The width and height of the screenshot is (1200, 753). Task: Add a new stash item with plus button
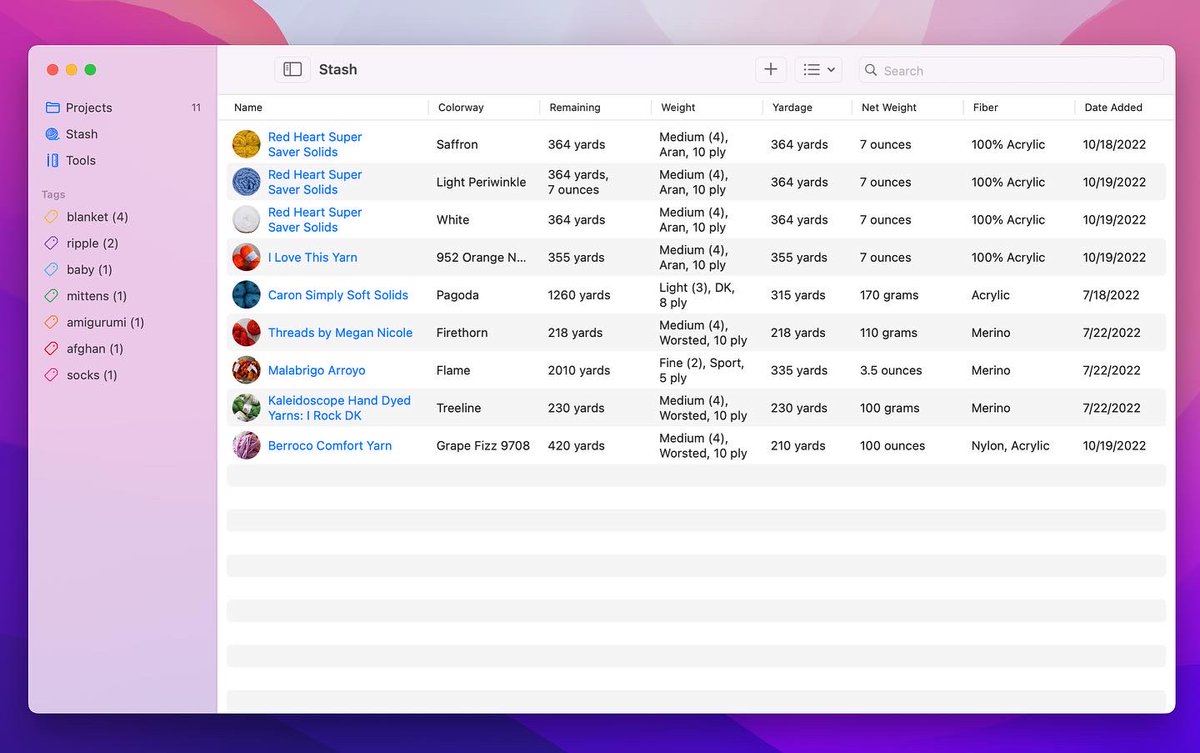point(770,70)
